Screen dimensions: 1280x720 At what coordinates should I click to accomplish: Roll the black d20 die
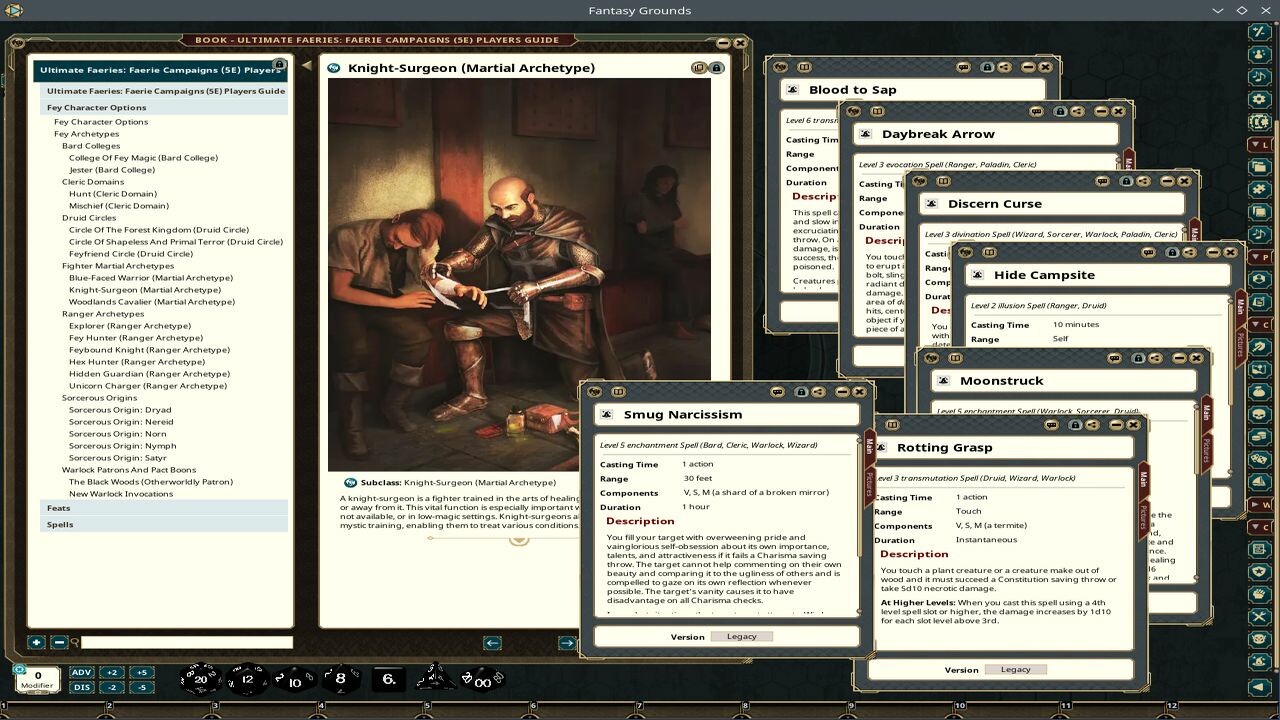(199, 678)
